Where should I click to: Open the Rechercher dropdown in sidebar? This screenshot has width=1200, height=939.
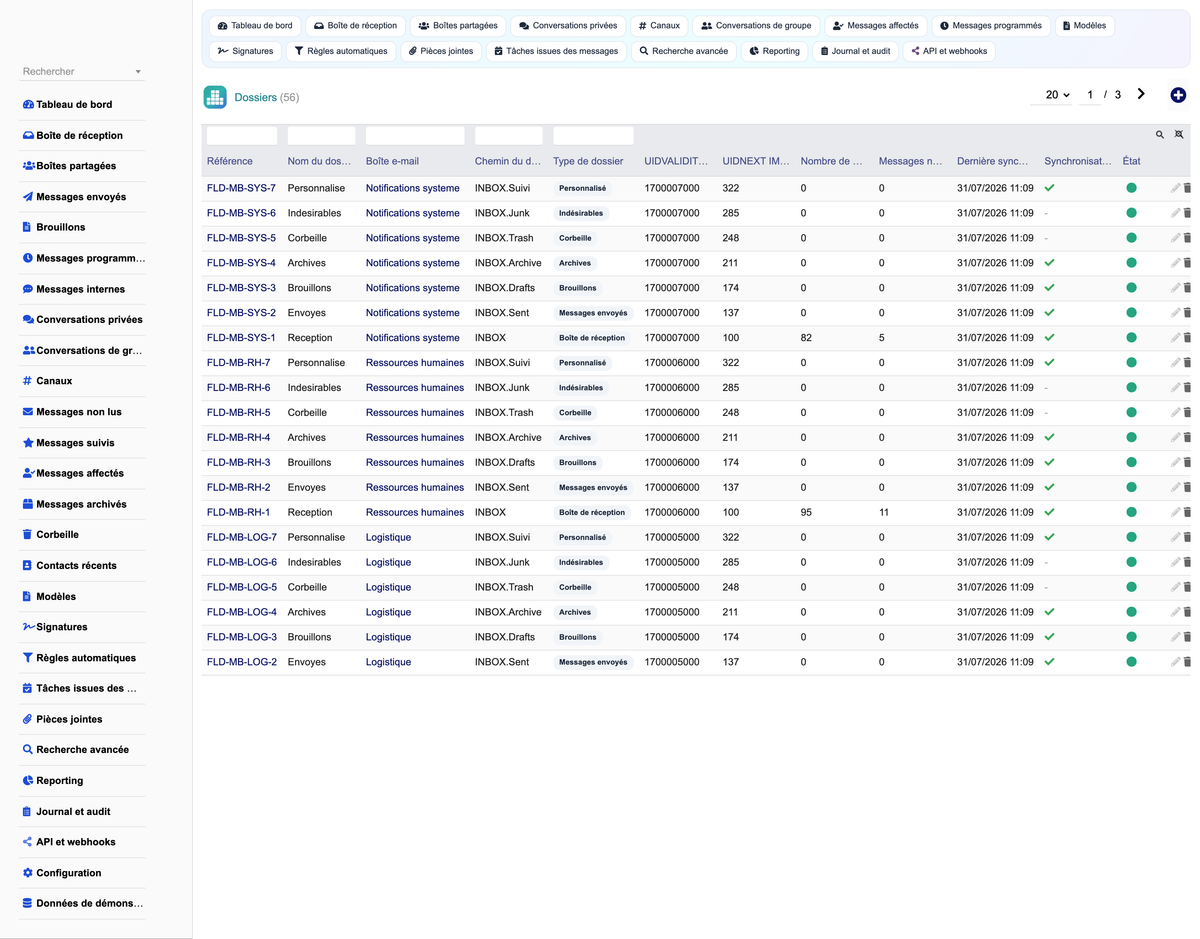(83, 72)
